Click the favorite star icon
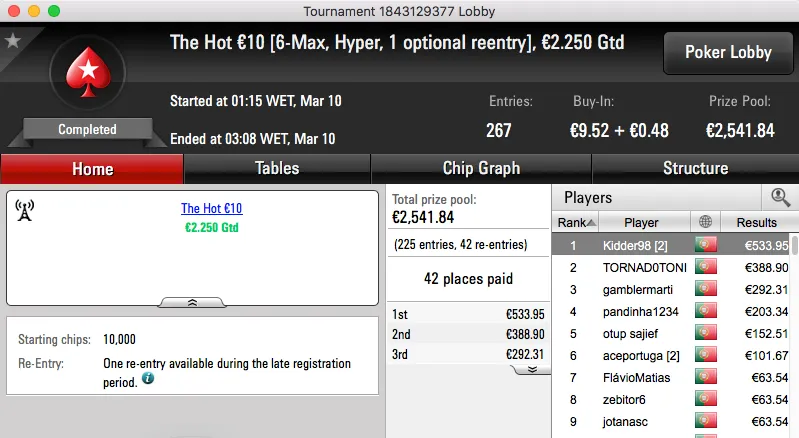Viewport: 799px width, 438px height. [x=13, y=41]
